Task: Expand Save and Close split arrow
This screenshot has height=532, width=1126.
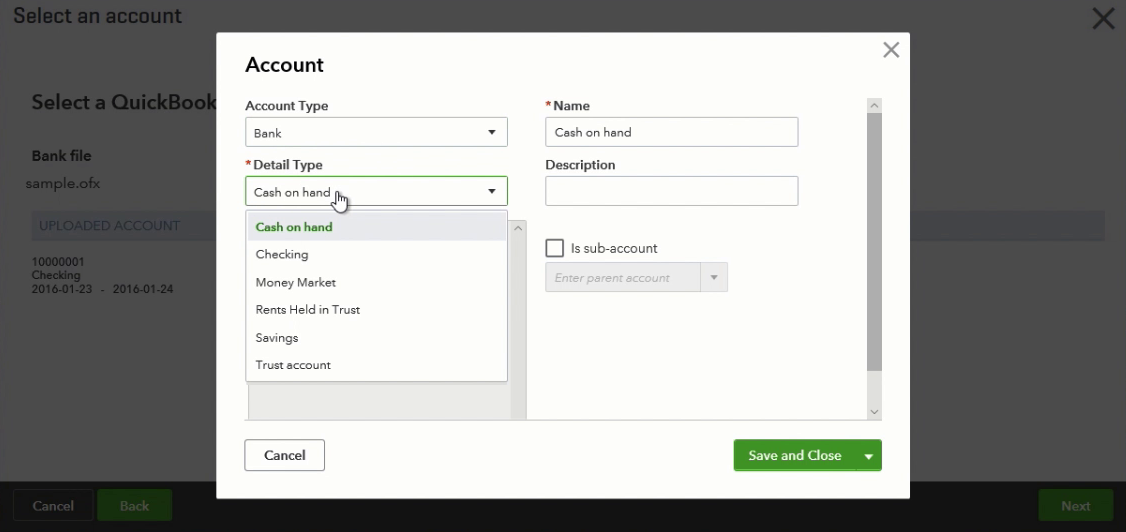Action: (x=869, y=456)
